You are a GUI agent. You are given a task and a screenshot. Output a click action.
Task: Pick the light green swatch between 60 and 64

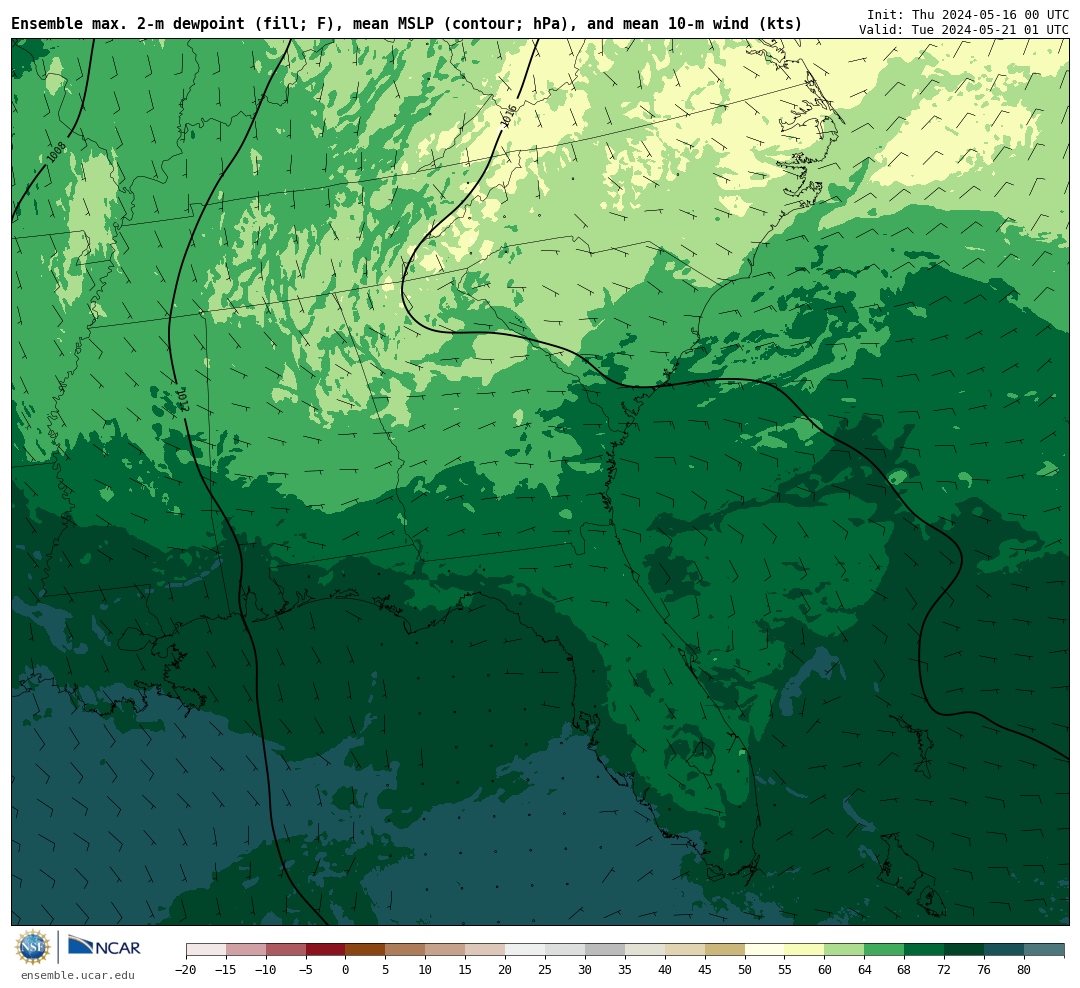[844, 950]
